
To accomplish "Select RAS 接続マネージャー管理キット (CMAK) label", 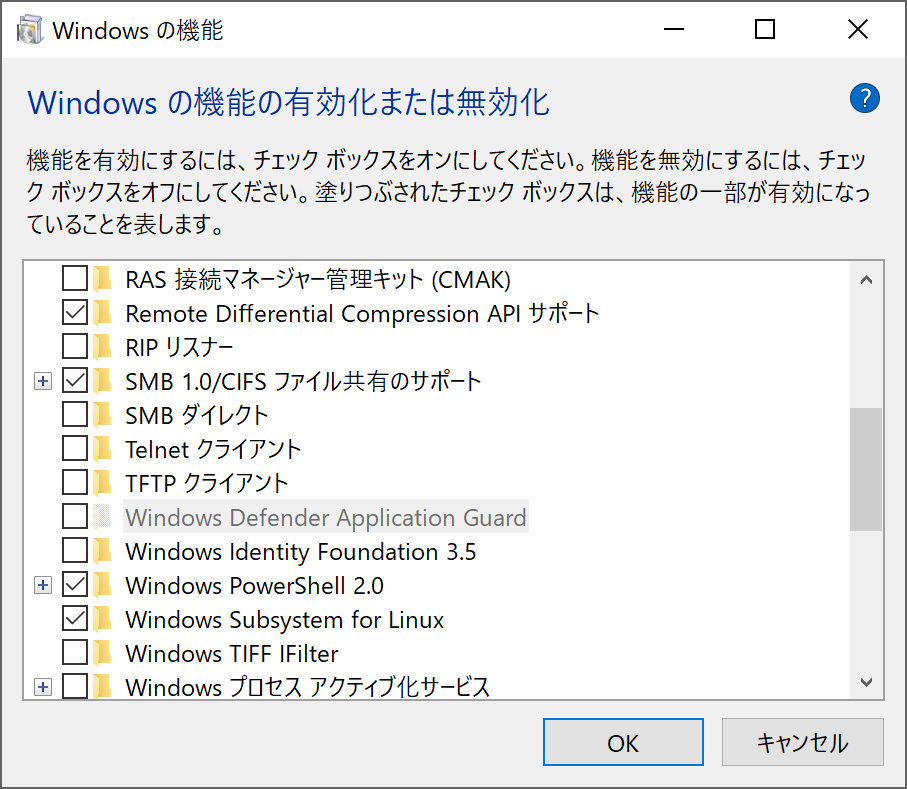I will (318, 279).
